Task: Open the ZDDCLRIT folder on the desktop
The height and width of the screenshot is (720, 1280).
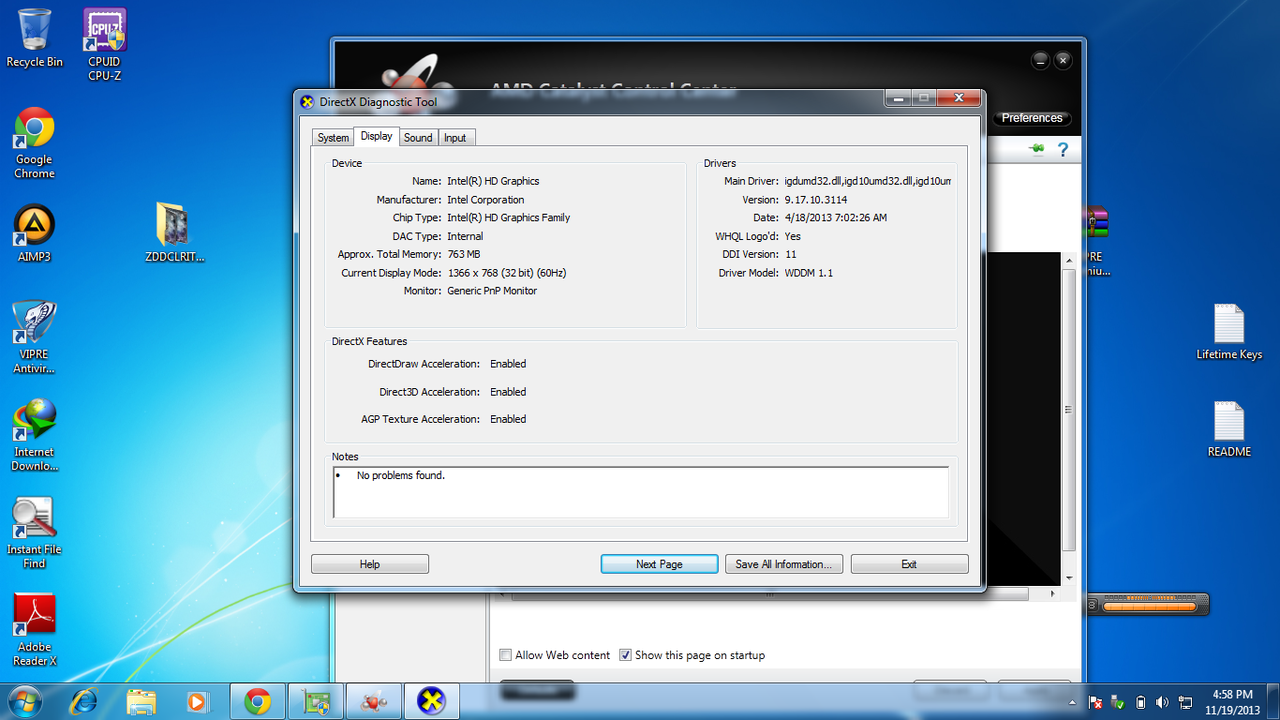Action: tap(174, 233)
